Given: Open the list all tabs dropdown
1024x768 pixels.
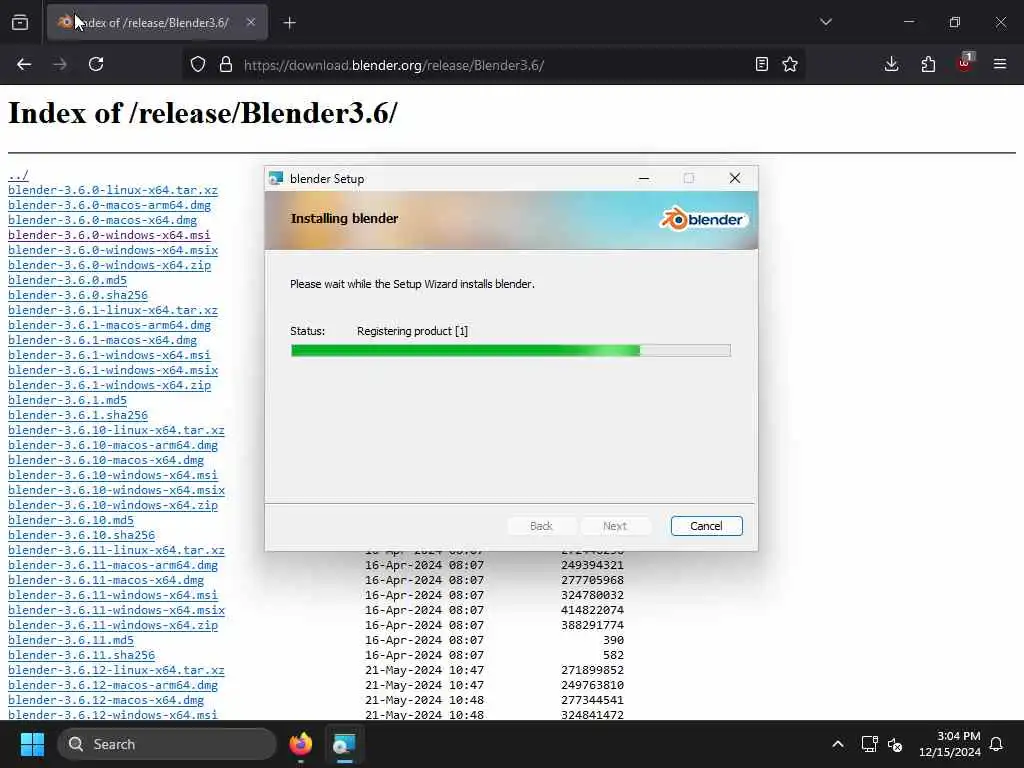Looking at the screenshot, I should 825,22.
